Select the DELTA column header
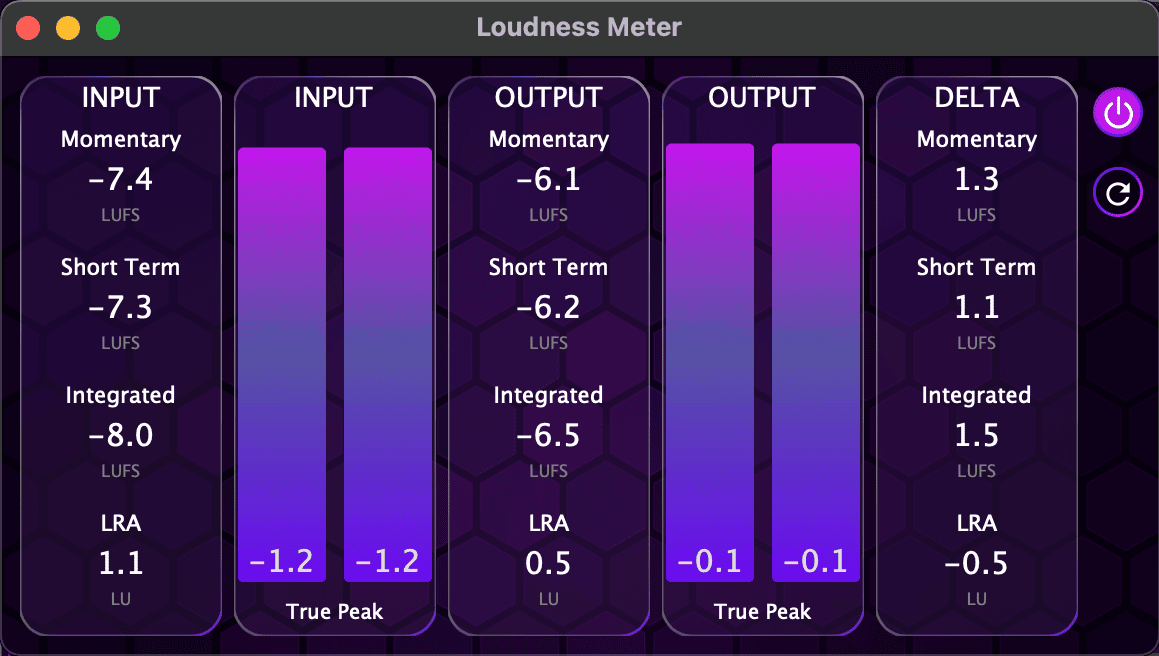The image size is (1159, 656). coord(976,97)
